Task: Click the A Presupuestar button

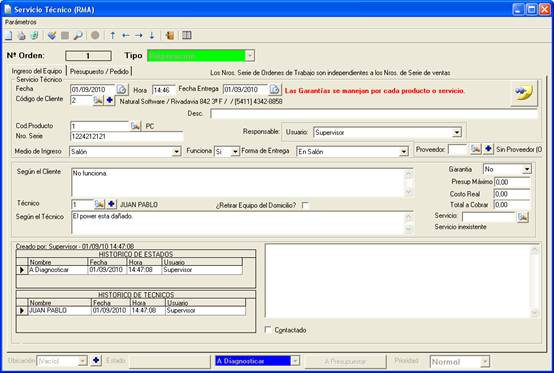Action: (345, 361)
